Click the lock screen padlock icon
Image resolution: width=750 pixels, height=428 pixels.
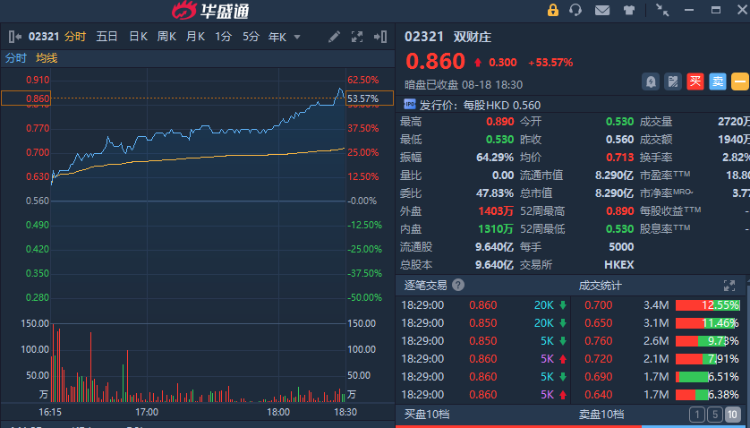553,10
